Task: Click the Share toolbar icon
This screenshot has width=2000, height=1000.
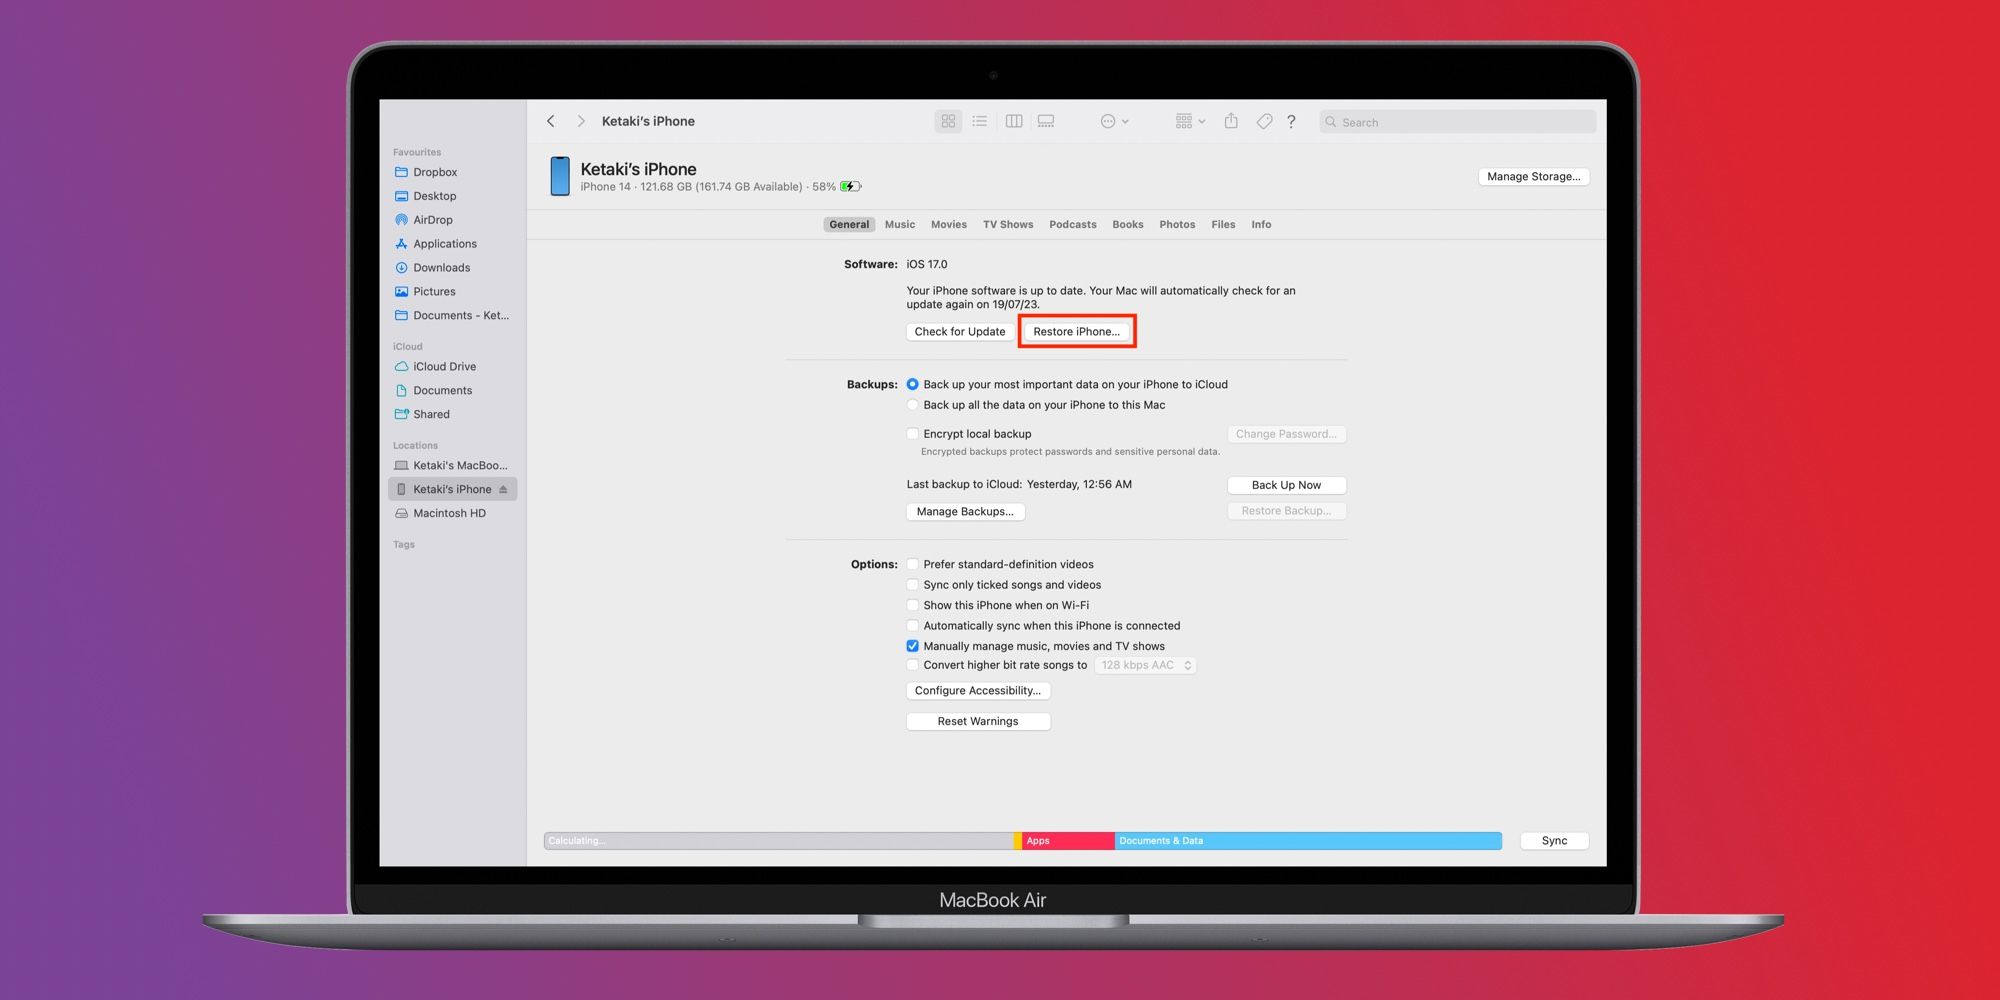Action: click(1231, 121)
